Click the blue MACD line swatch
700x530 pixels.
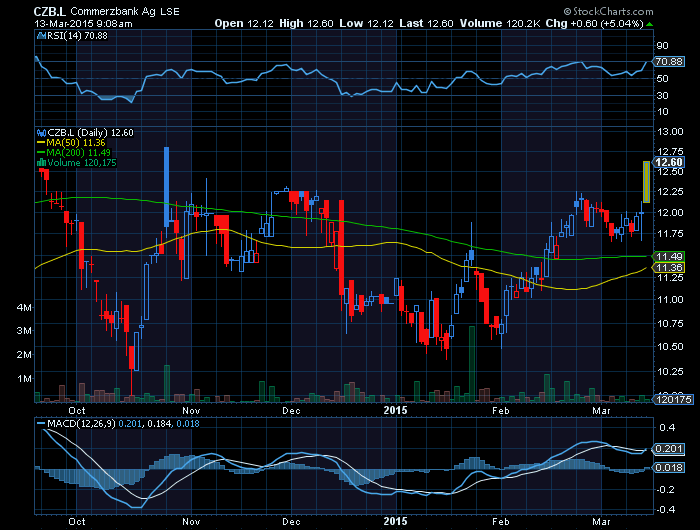click(x=41, y=423)
